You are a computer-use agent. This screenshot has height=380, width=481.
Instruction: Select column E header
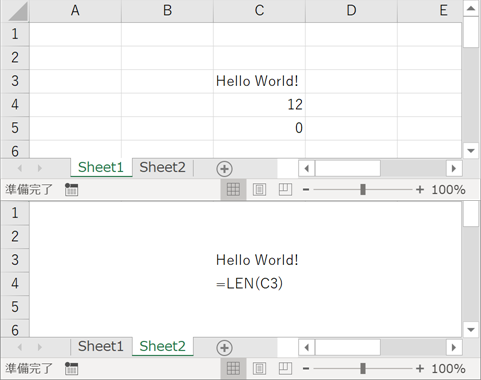pos(430,11)
